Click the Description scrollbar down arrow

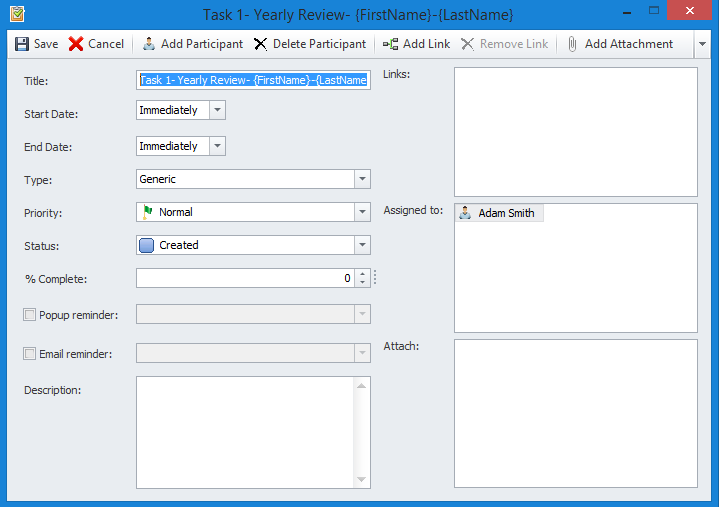click(x=362, y=480)
